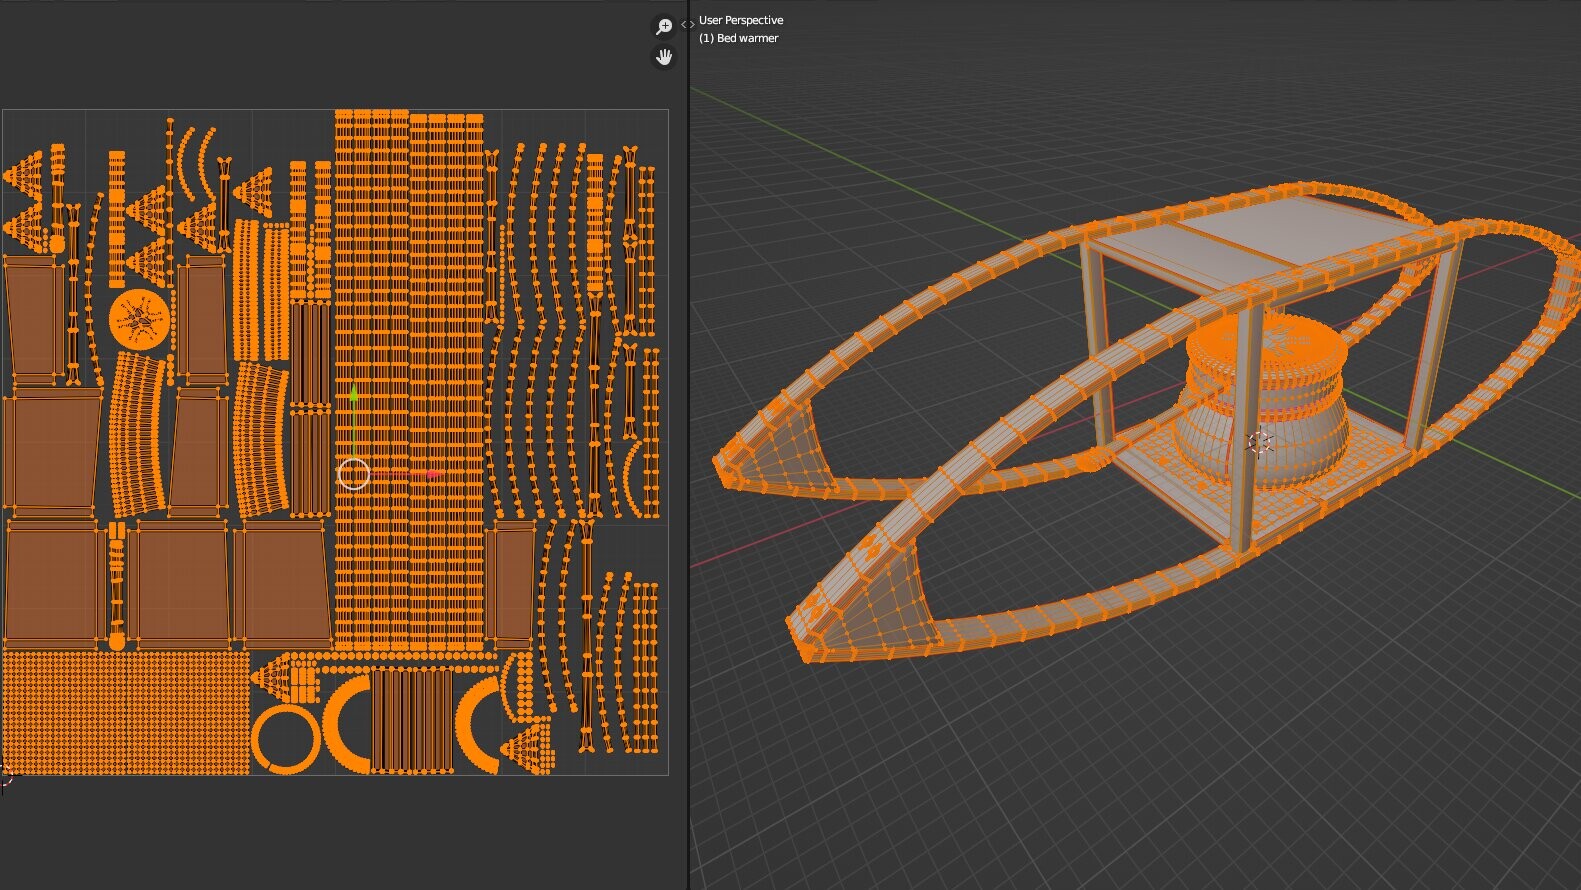The image size is (1581, 890).
Task: Click the zoom magnifier icon in UV editor
Action: [x=664, y=27]
